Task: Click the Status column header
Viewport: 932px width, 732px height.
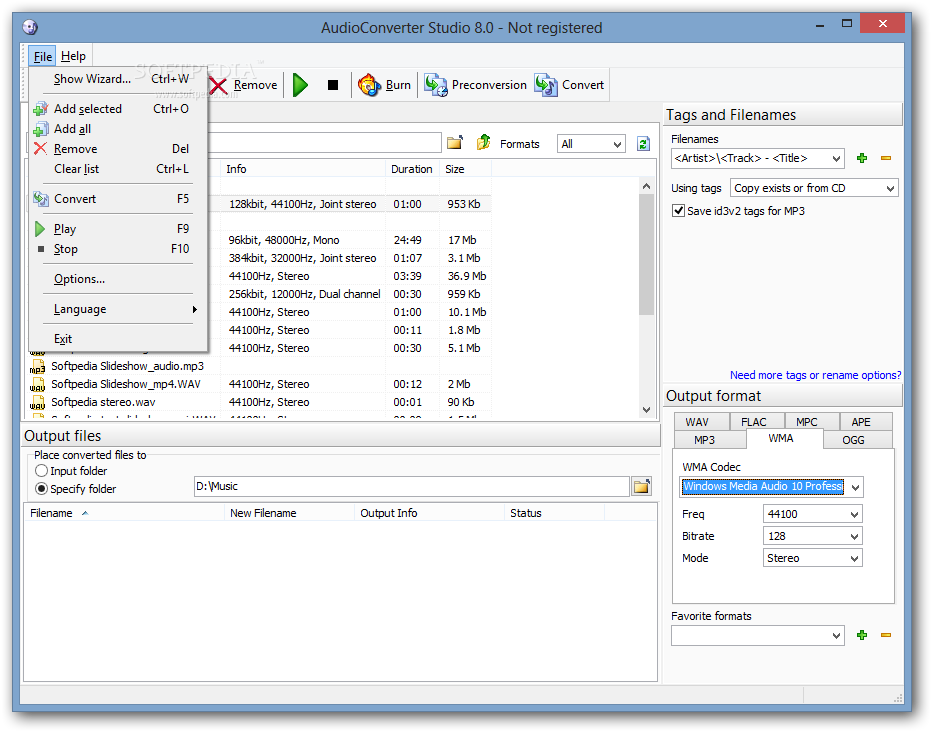Action: click(x=554, y=513)
